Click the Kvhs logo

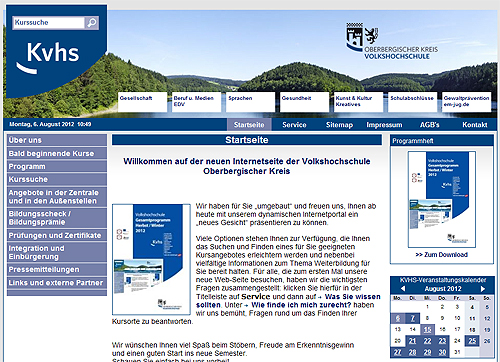[x=48, y=57]
